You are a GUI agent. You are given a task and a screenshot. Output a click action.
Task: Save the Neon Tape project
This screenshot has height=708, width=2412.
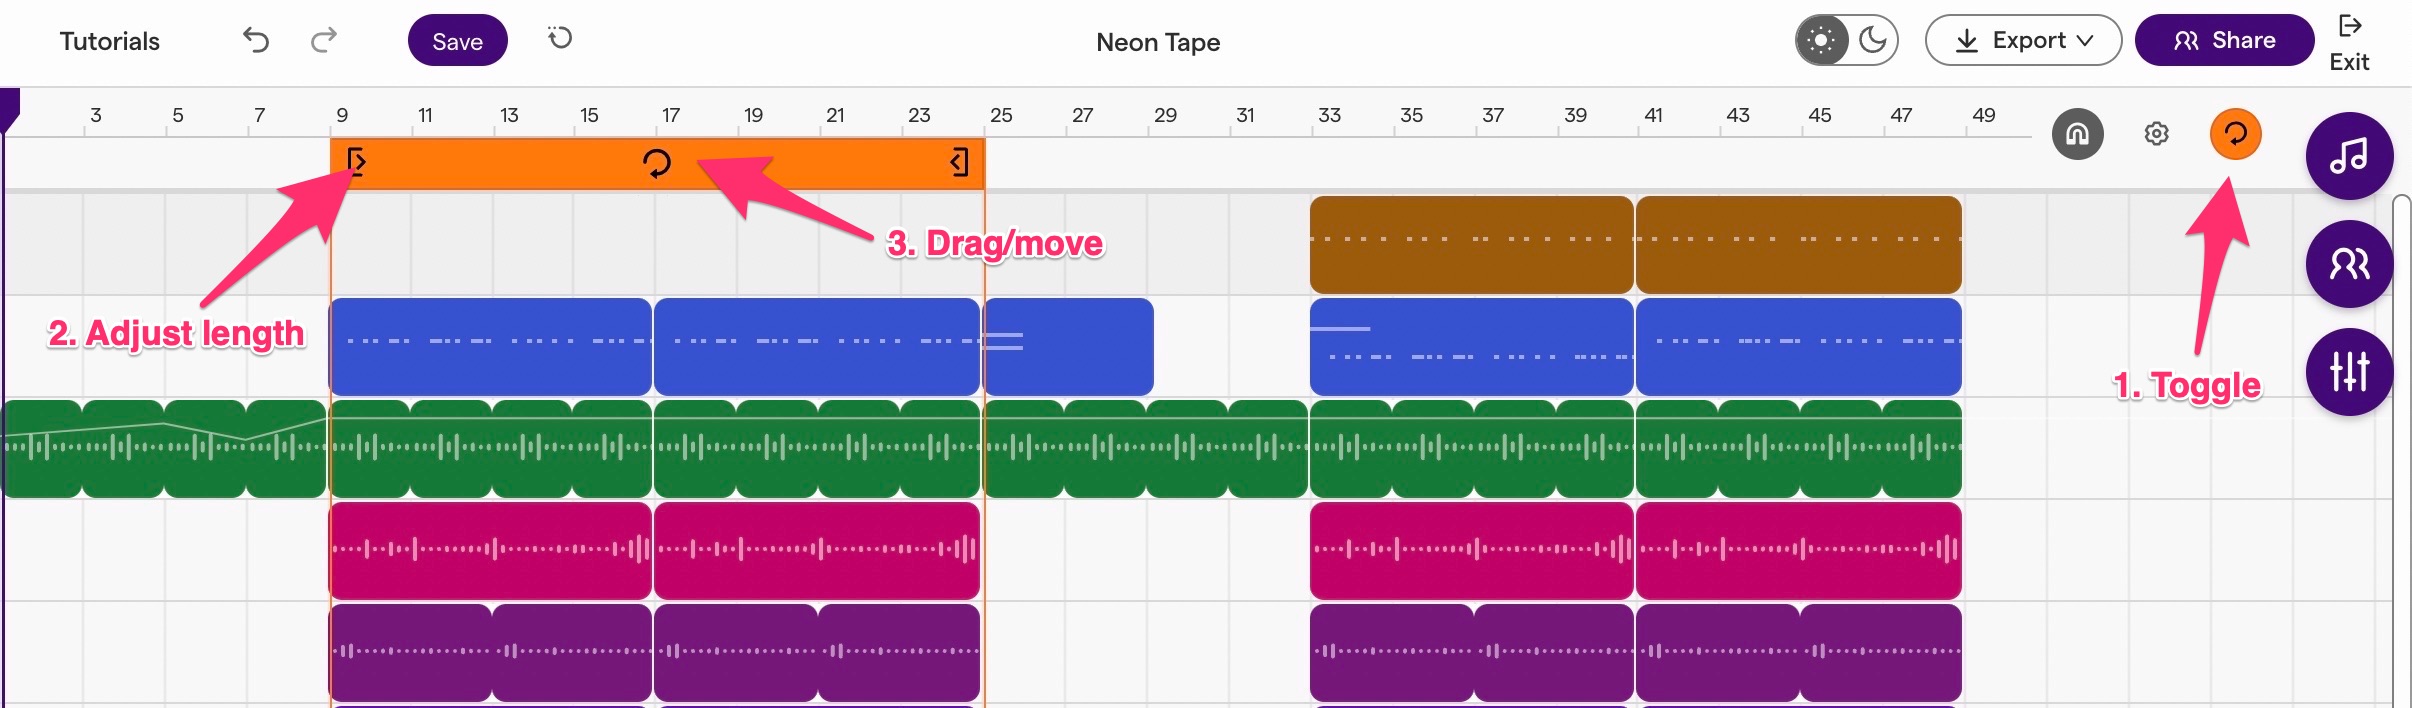(x=457, y=41)
